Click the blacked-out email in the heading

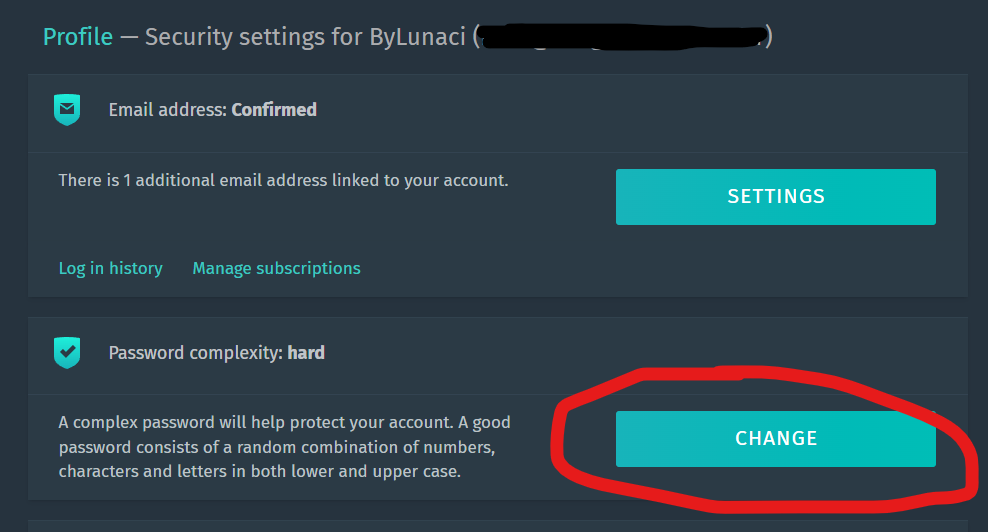pyautogui.click(x=622, y=37)
